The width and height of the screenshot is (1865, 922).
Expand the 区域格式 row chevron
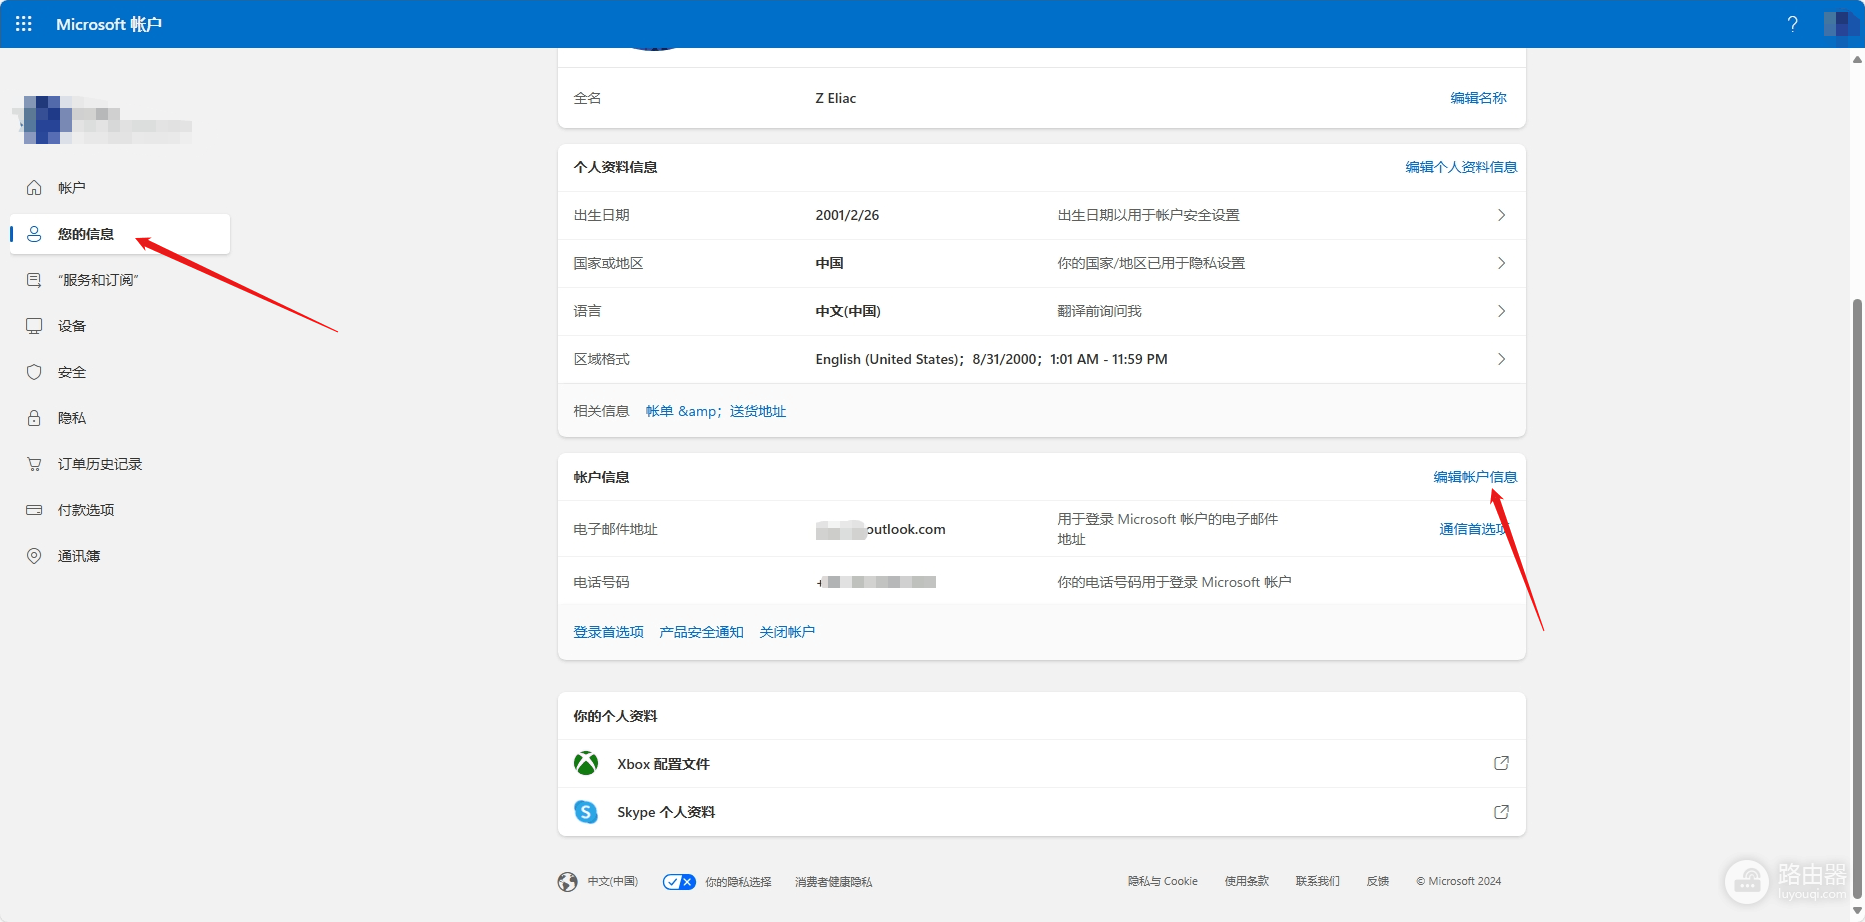(x=1501, y=359)
